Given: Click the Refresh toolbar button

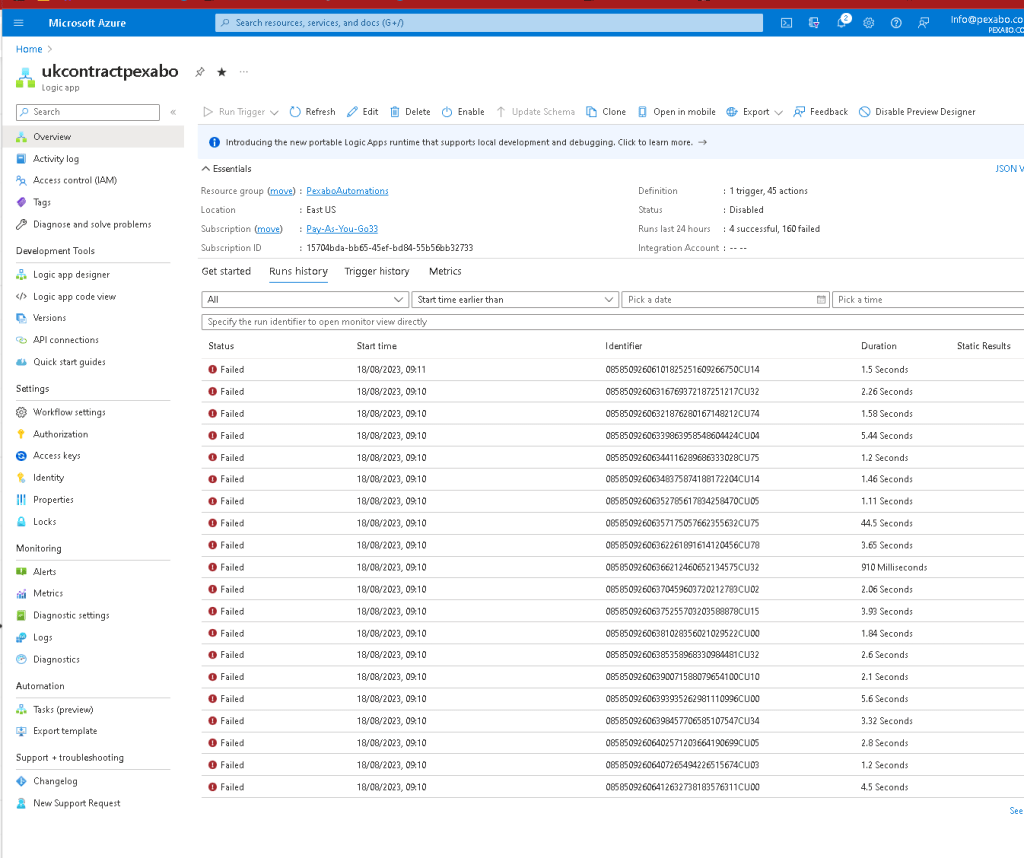Looking at the screenshot, I should (x=313, y=112).
